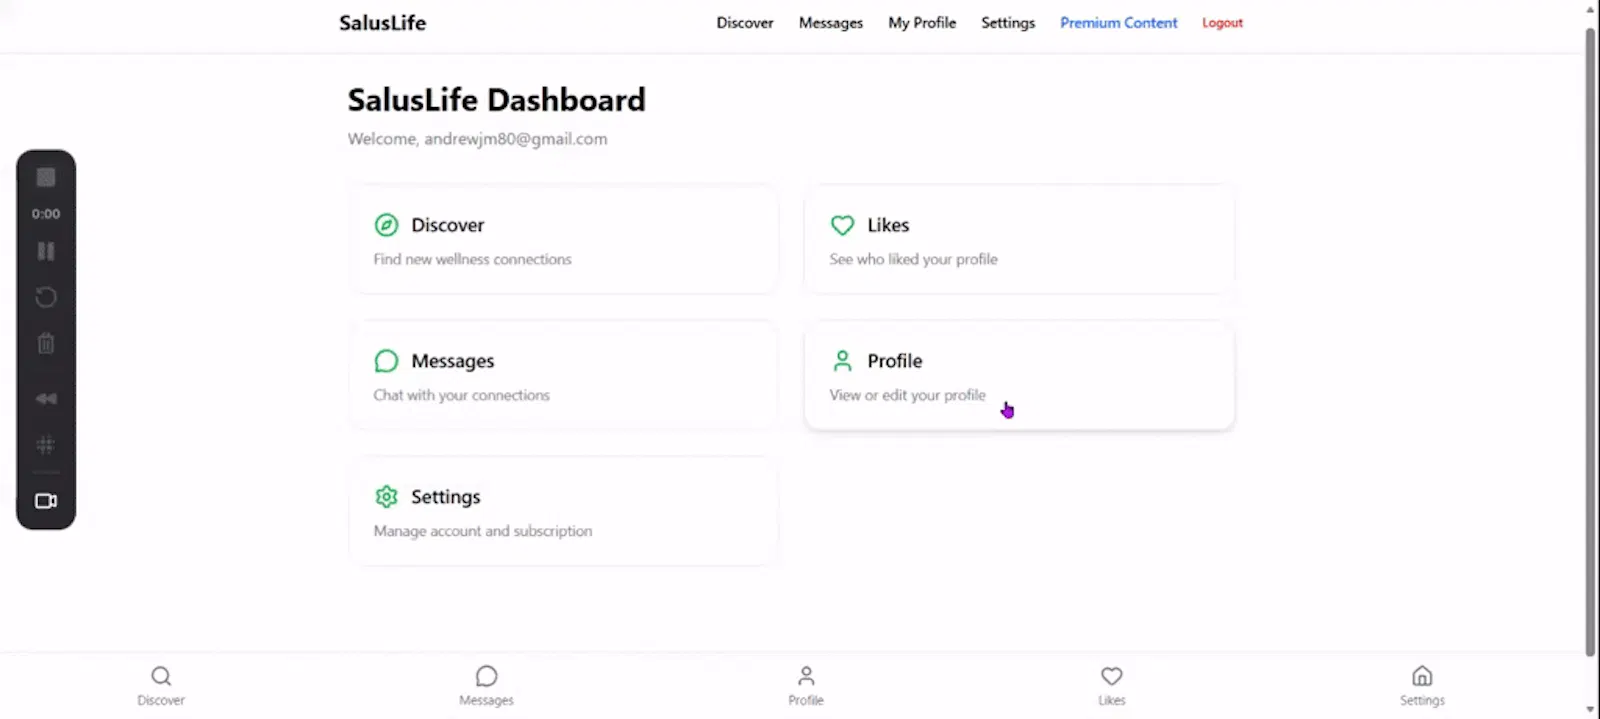Open the Discover card title
The width and height of the screenshot is (1600, 719).
(447, 225)
